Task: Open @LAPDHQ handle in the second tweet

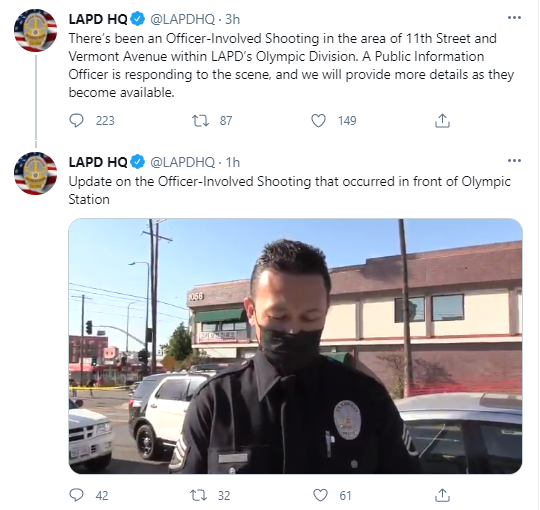Action: (183, 162)
